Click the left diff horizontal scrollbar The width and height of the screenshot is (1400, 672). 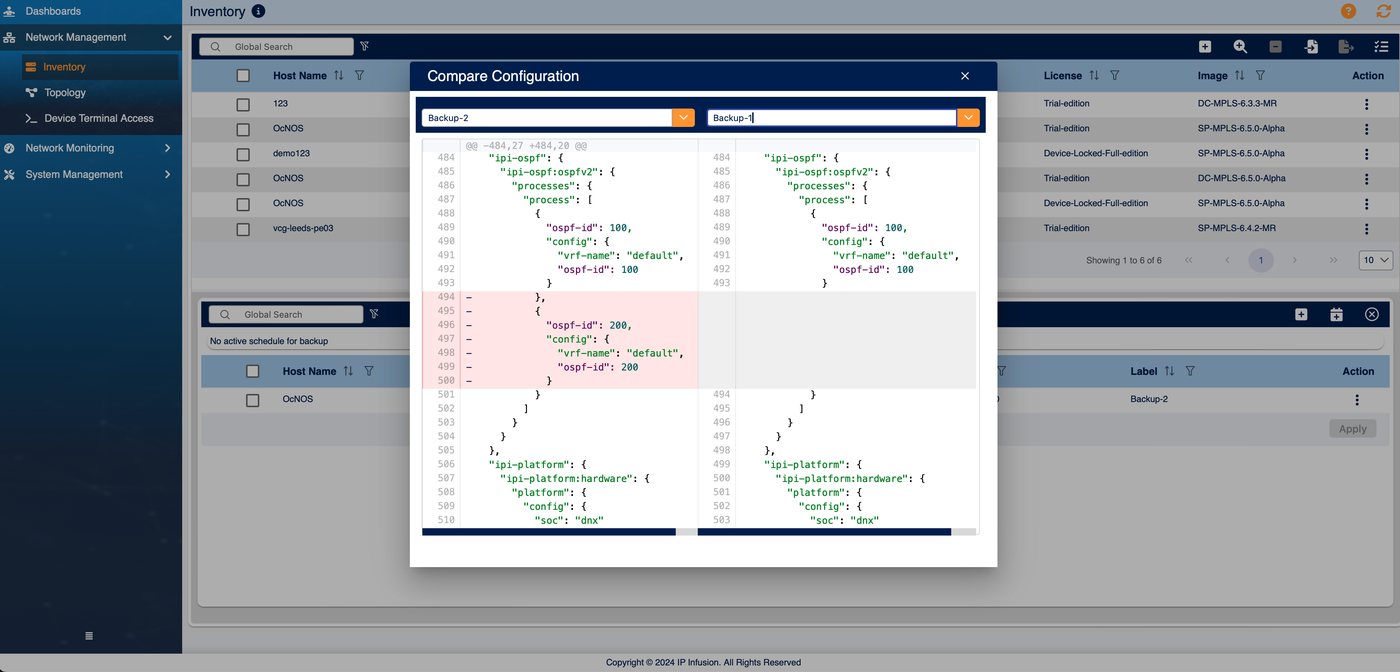coord(549,532)
